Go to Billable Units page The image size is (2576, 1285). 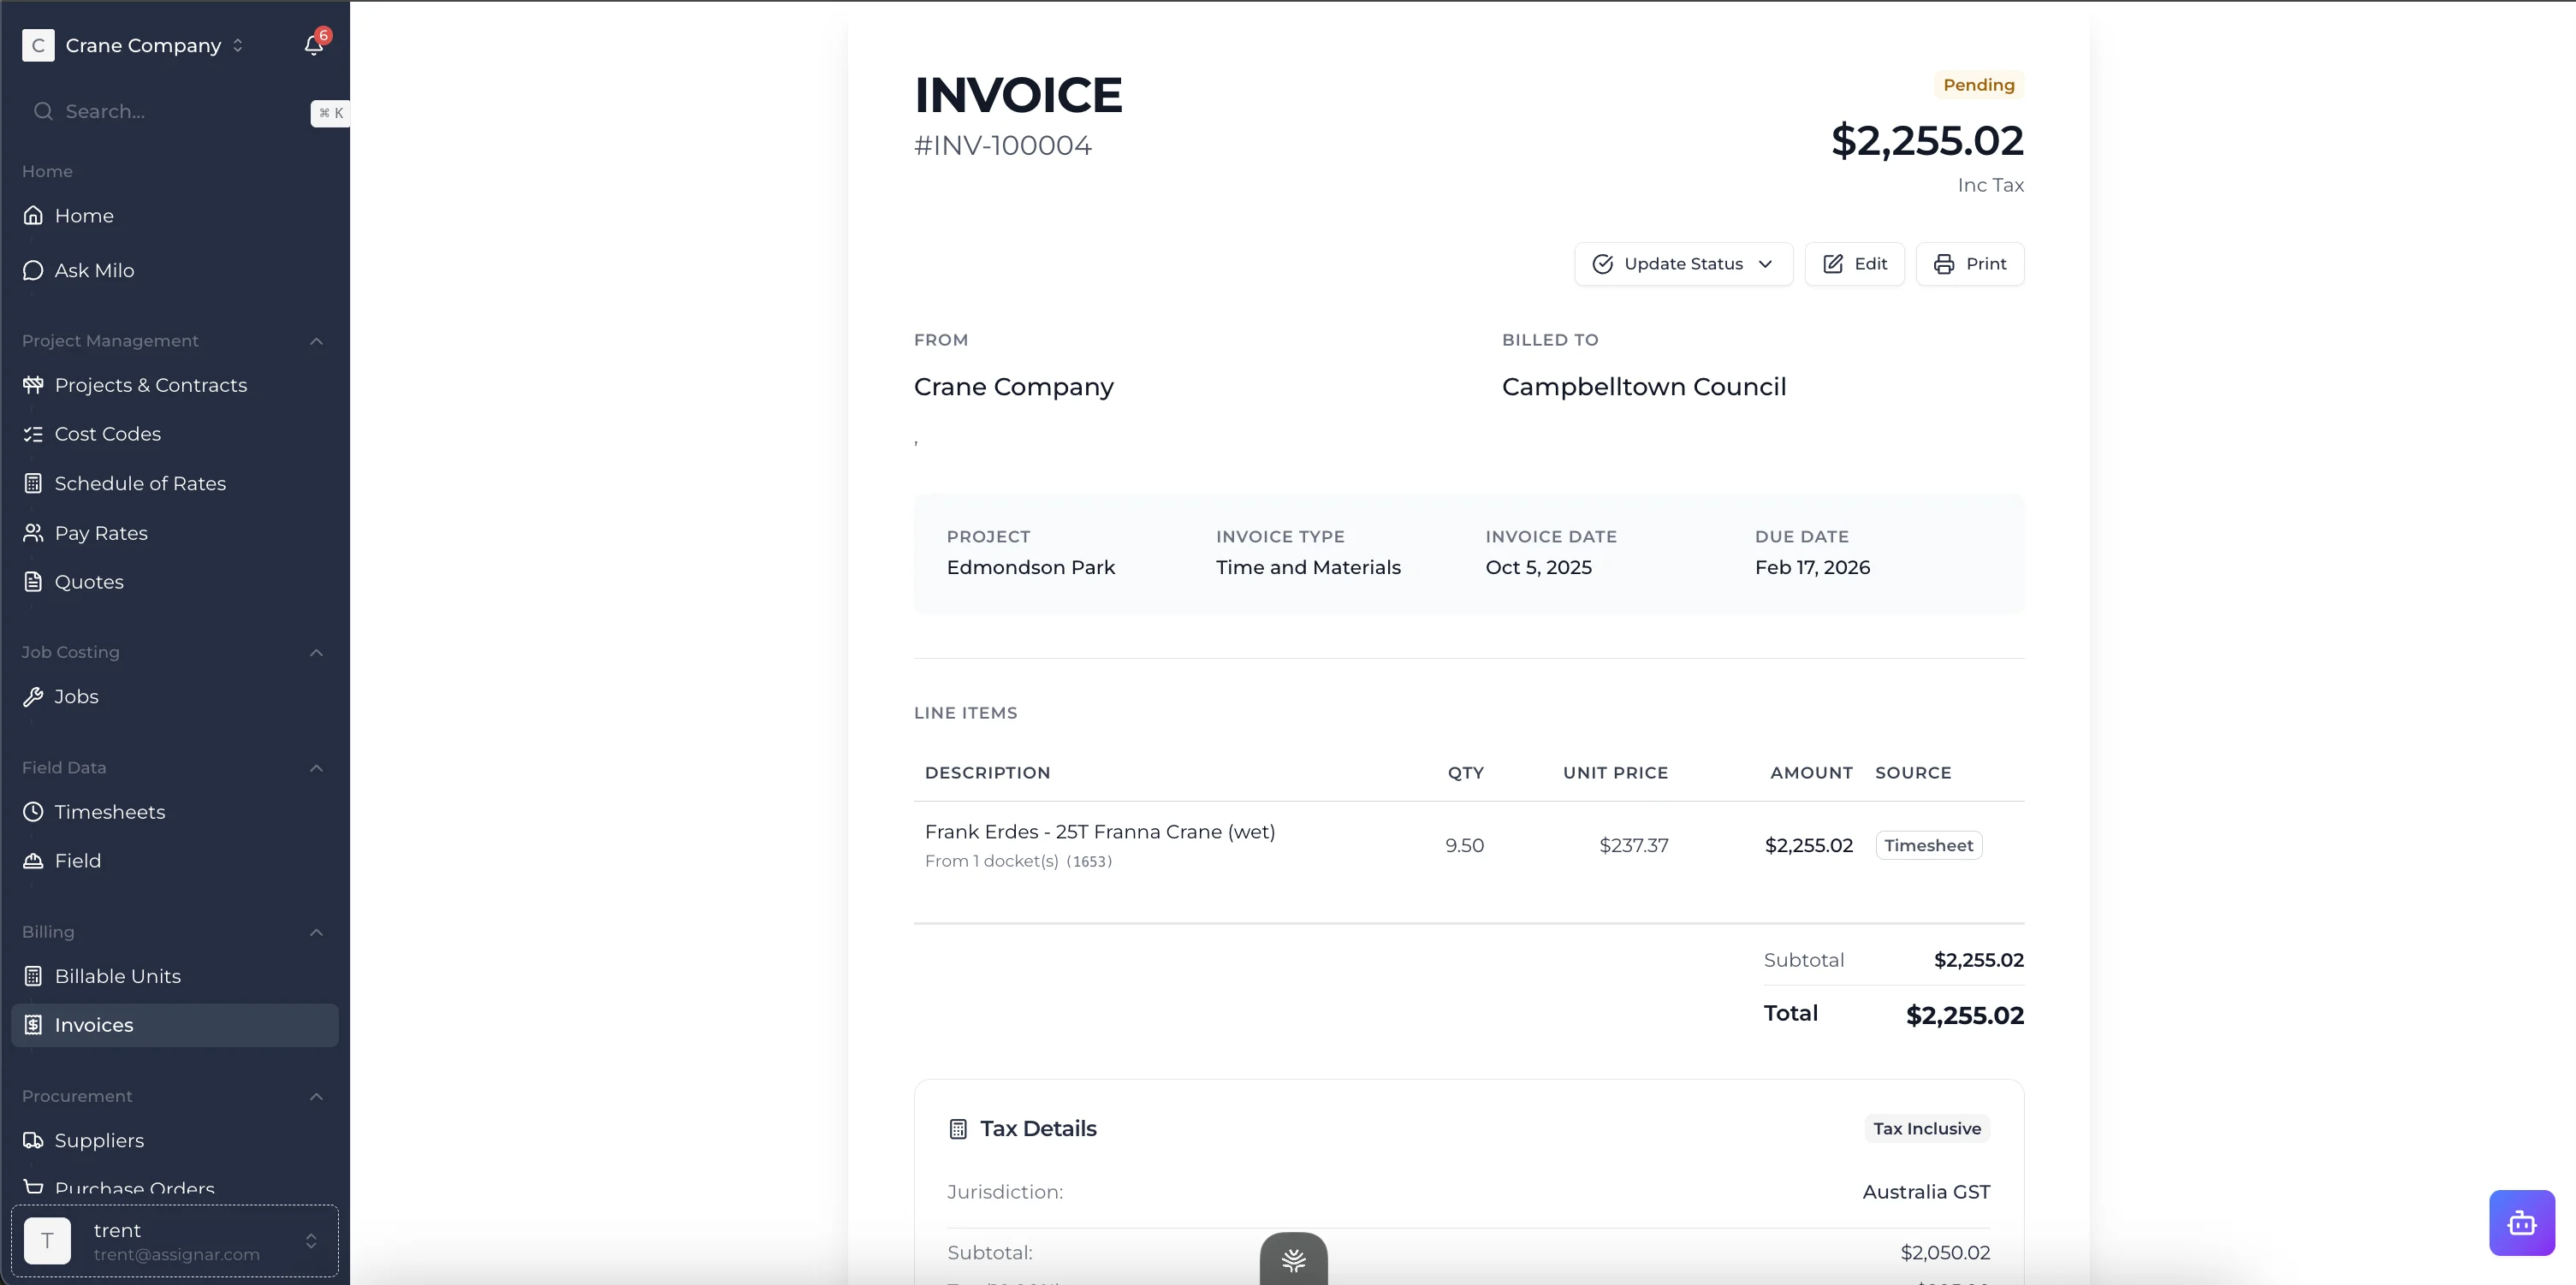point(117,976)
